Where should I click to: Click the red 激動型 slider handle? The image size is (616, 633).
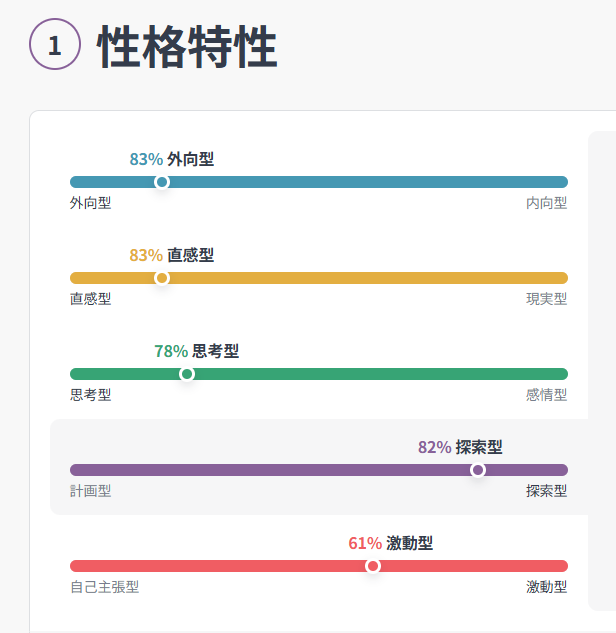[373, 566]
